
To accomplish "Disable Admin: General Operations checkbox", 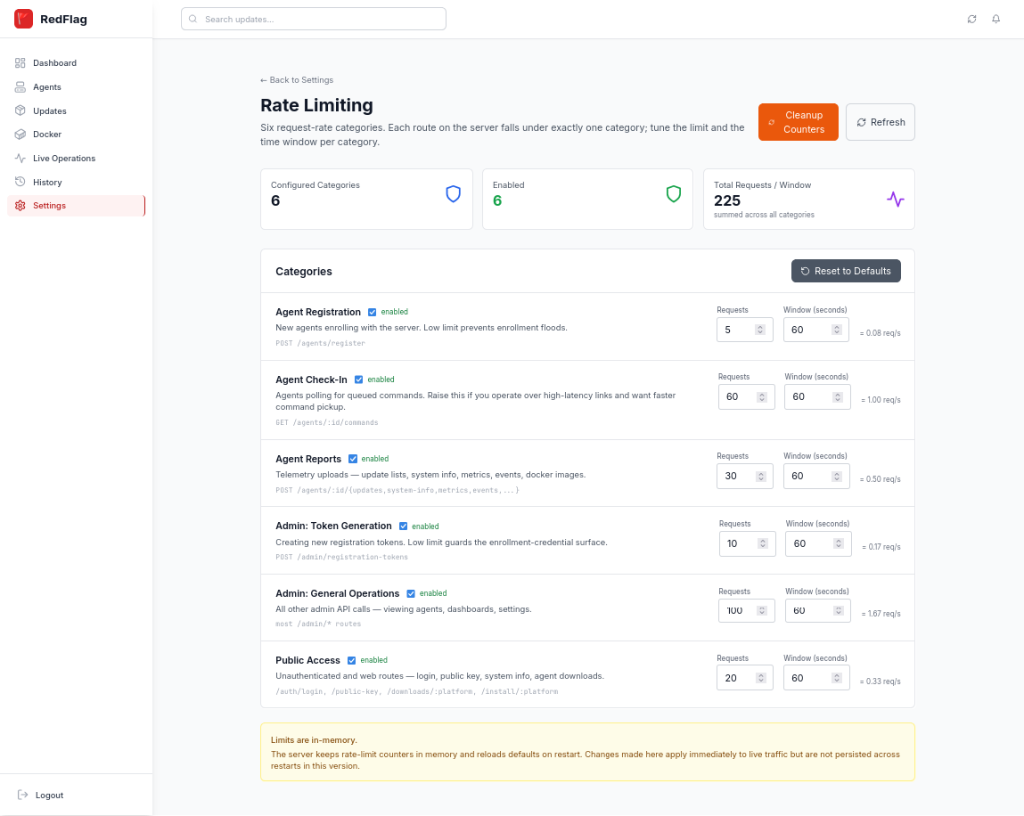I will click(411, 593).
